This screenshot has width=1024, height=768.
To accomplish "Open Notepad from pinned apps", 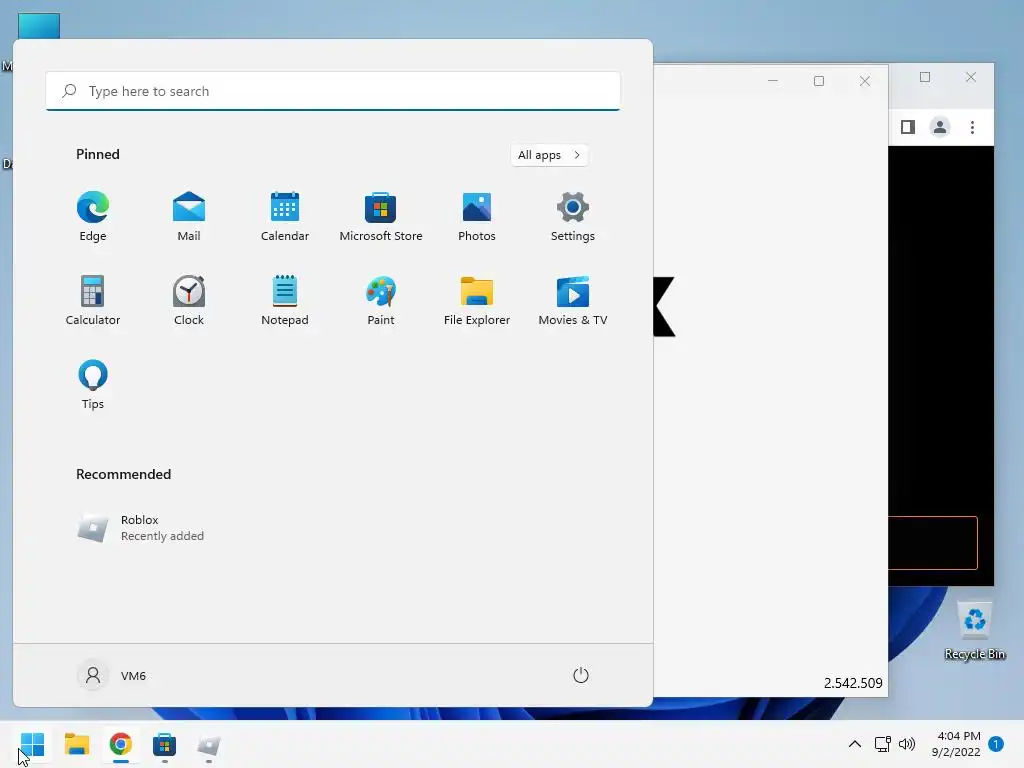I will [285, 300].
